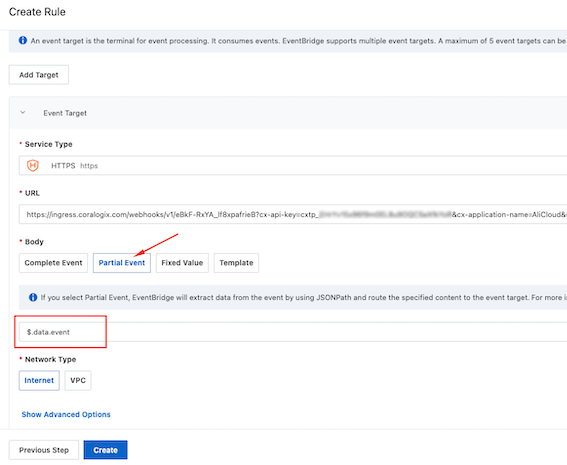This screenshot has height=465, width=567.
Task: Go back with Previous Step button
Action: 44,450
